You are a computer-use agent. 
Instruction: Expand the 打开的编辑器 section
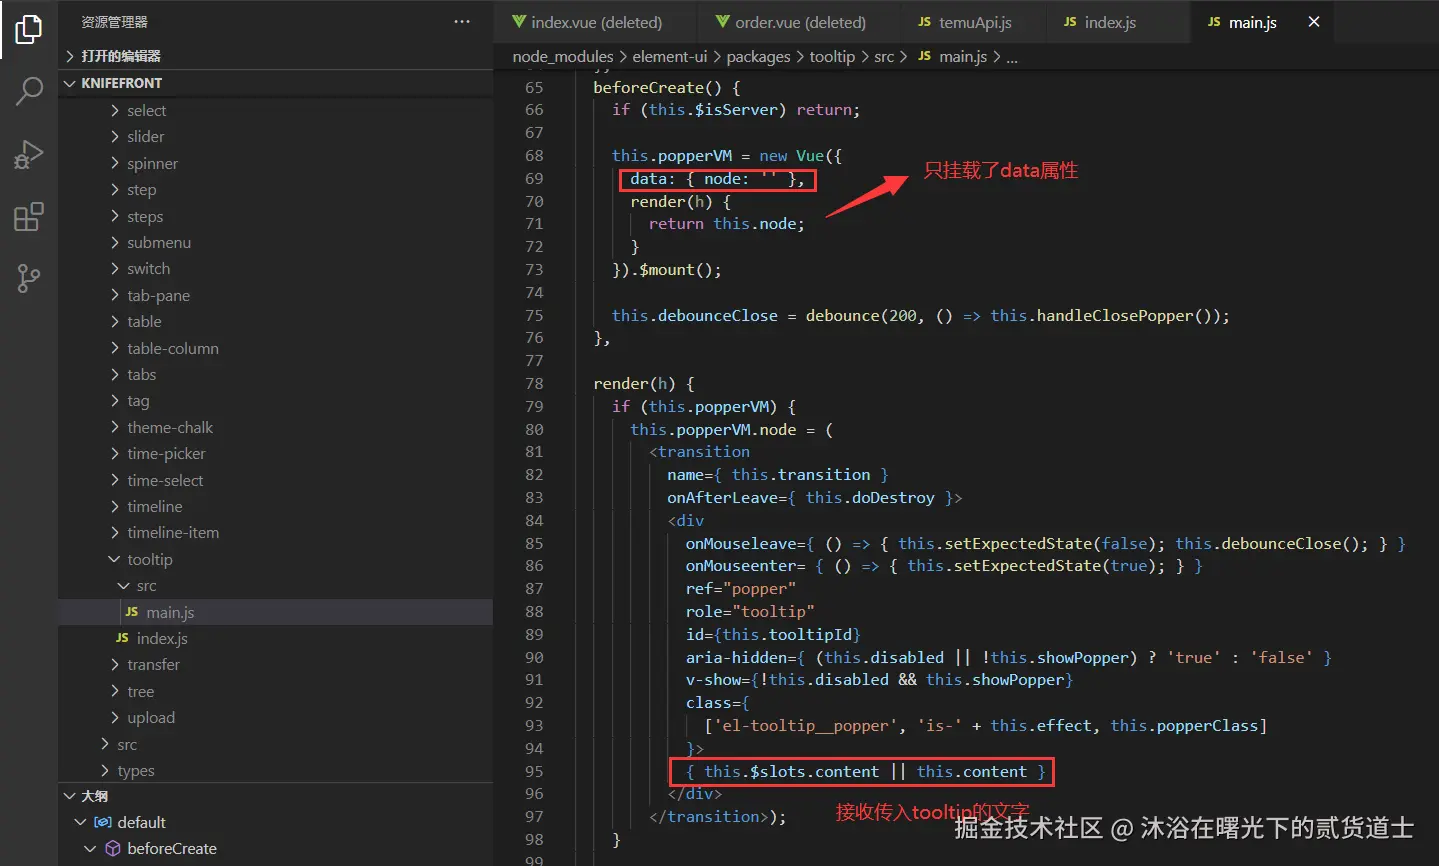[275, 56]
